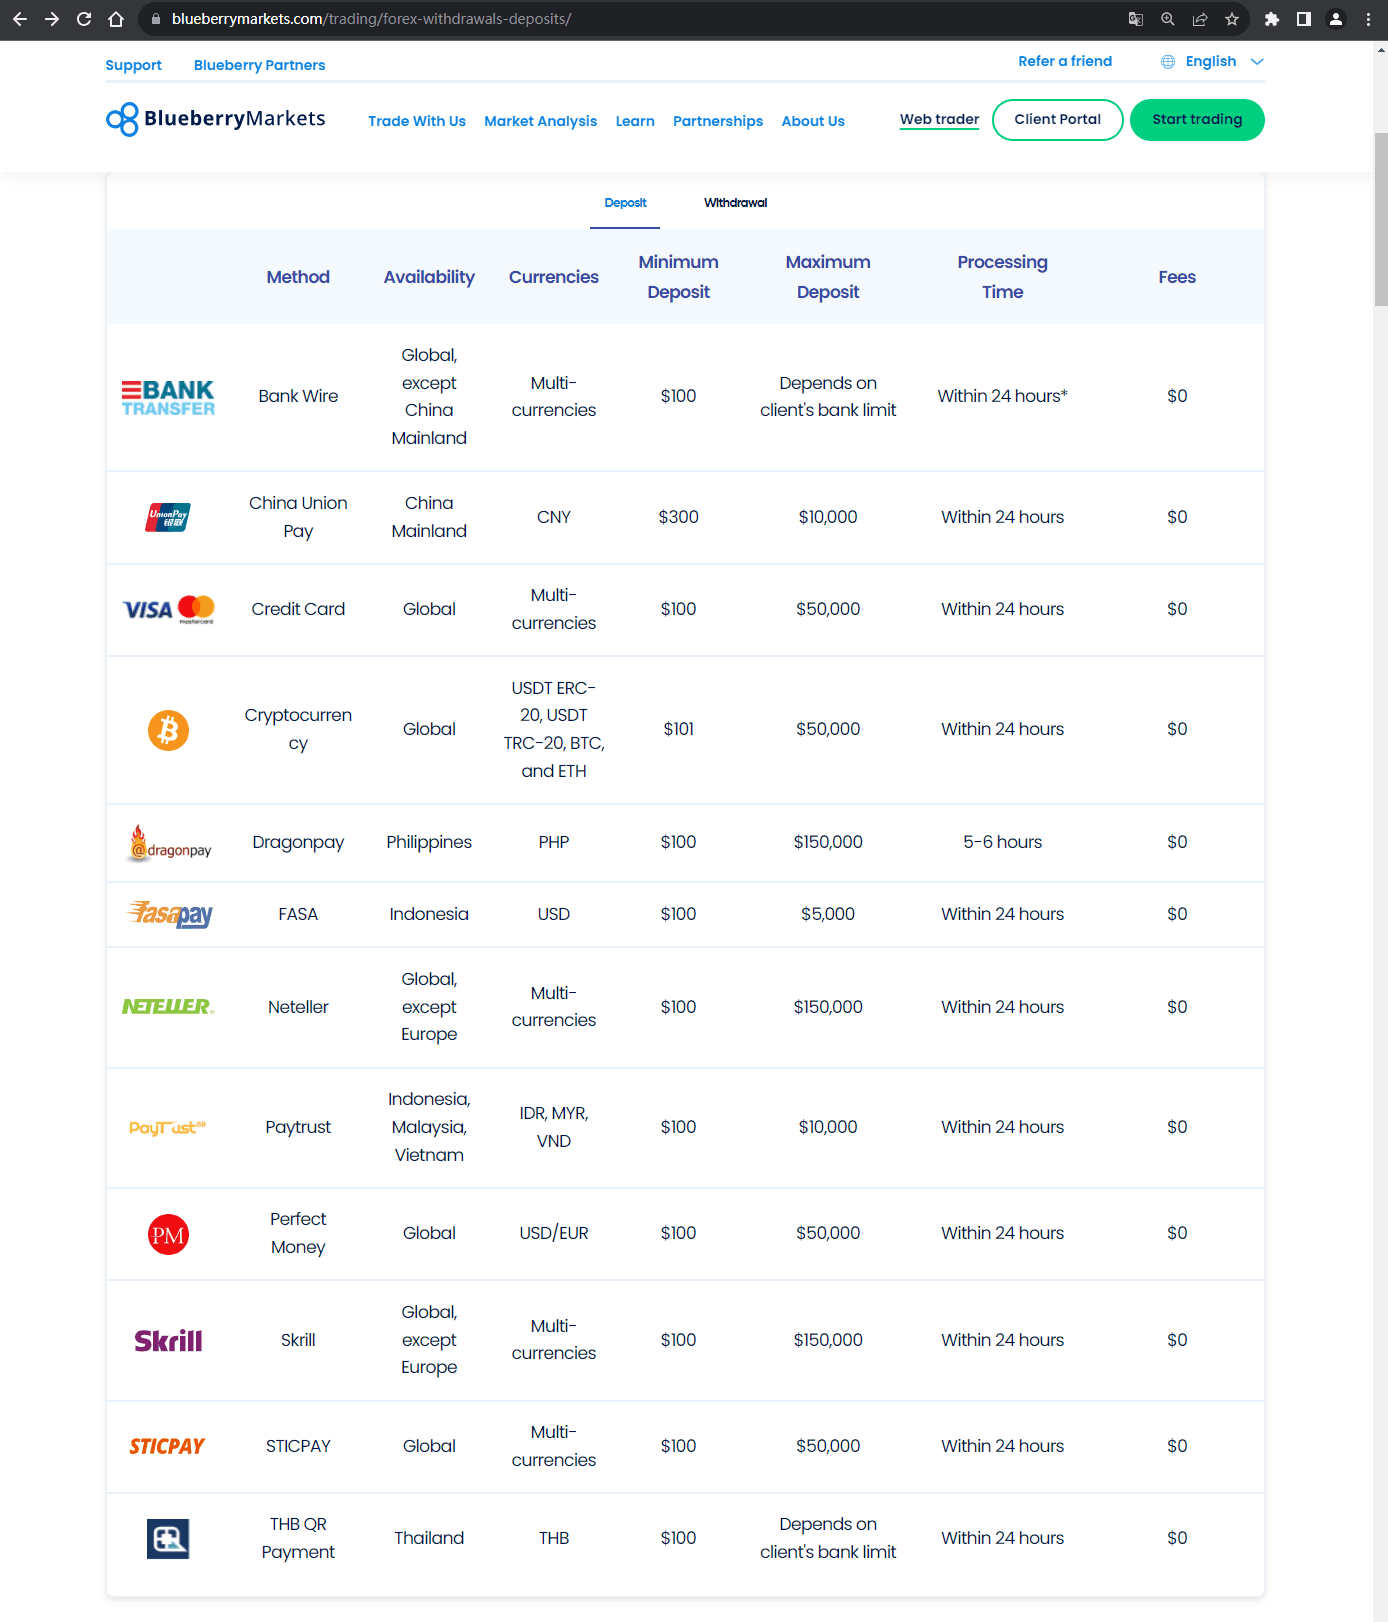The width and height of the screenshot is (1388, 1622).
Task: Click the Client Portal button
Action: point(1058,120)
